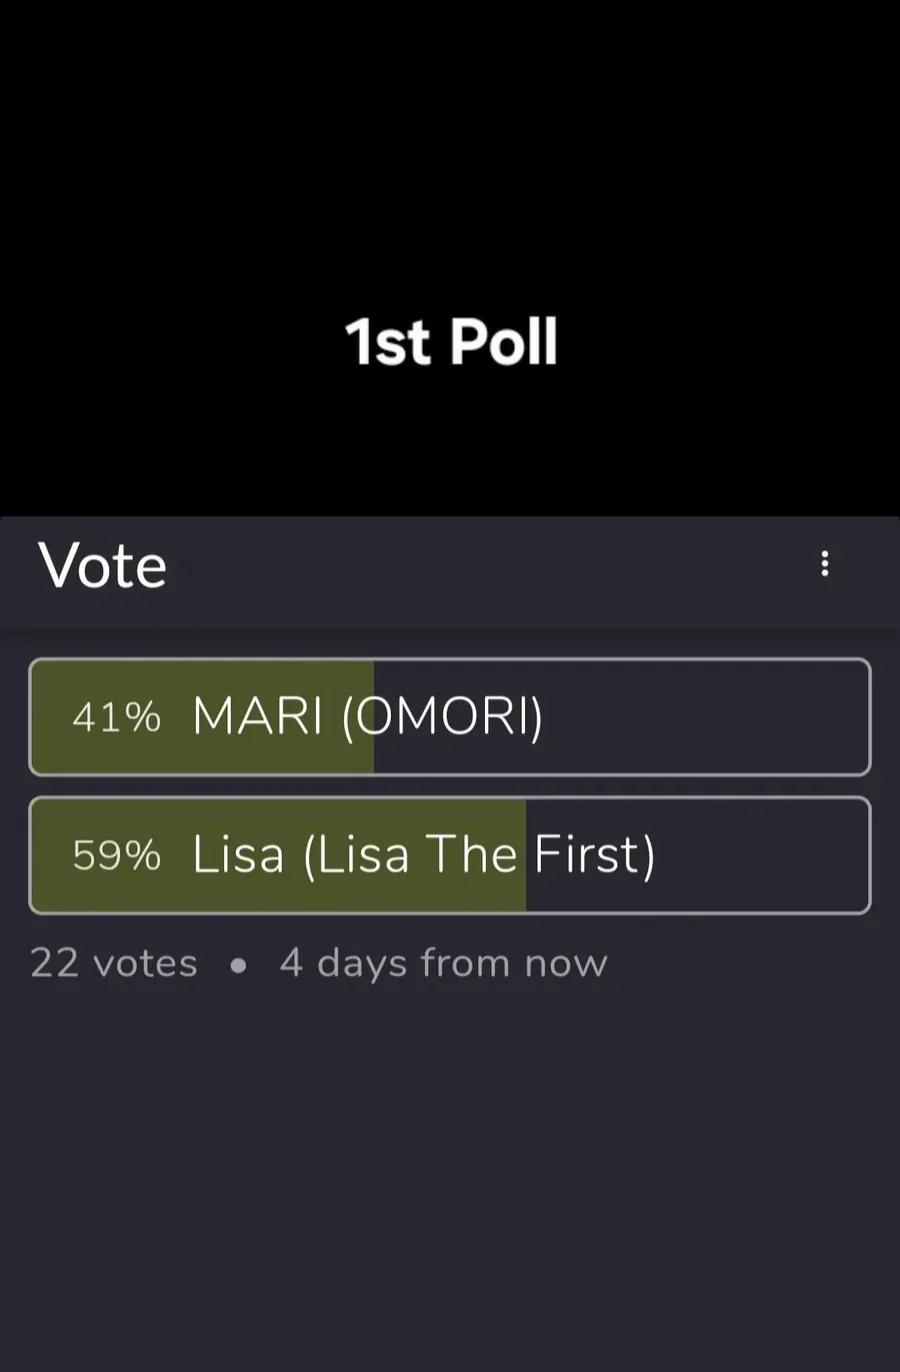Vote for the MARI (OMORI) option
The height and width of the screenshot is (1372, 900).
(x=450, y=716)
